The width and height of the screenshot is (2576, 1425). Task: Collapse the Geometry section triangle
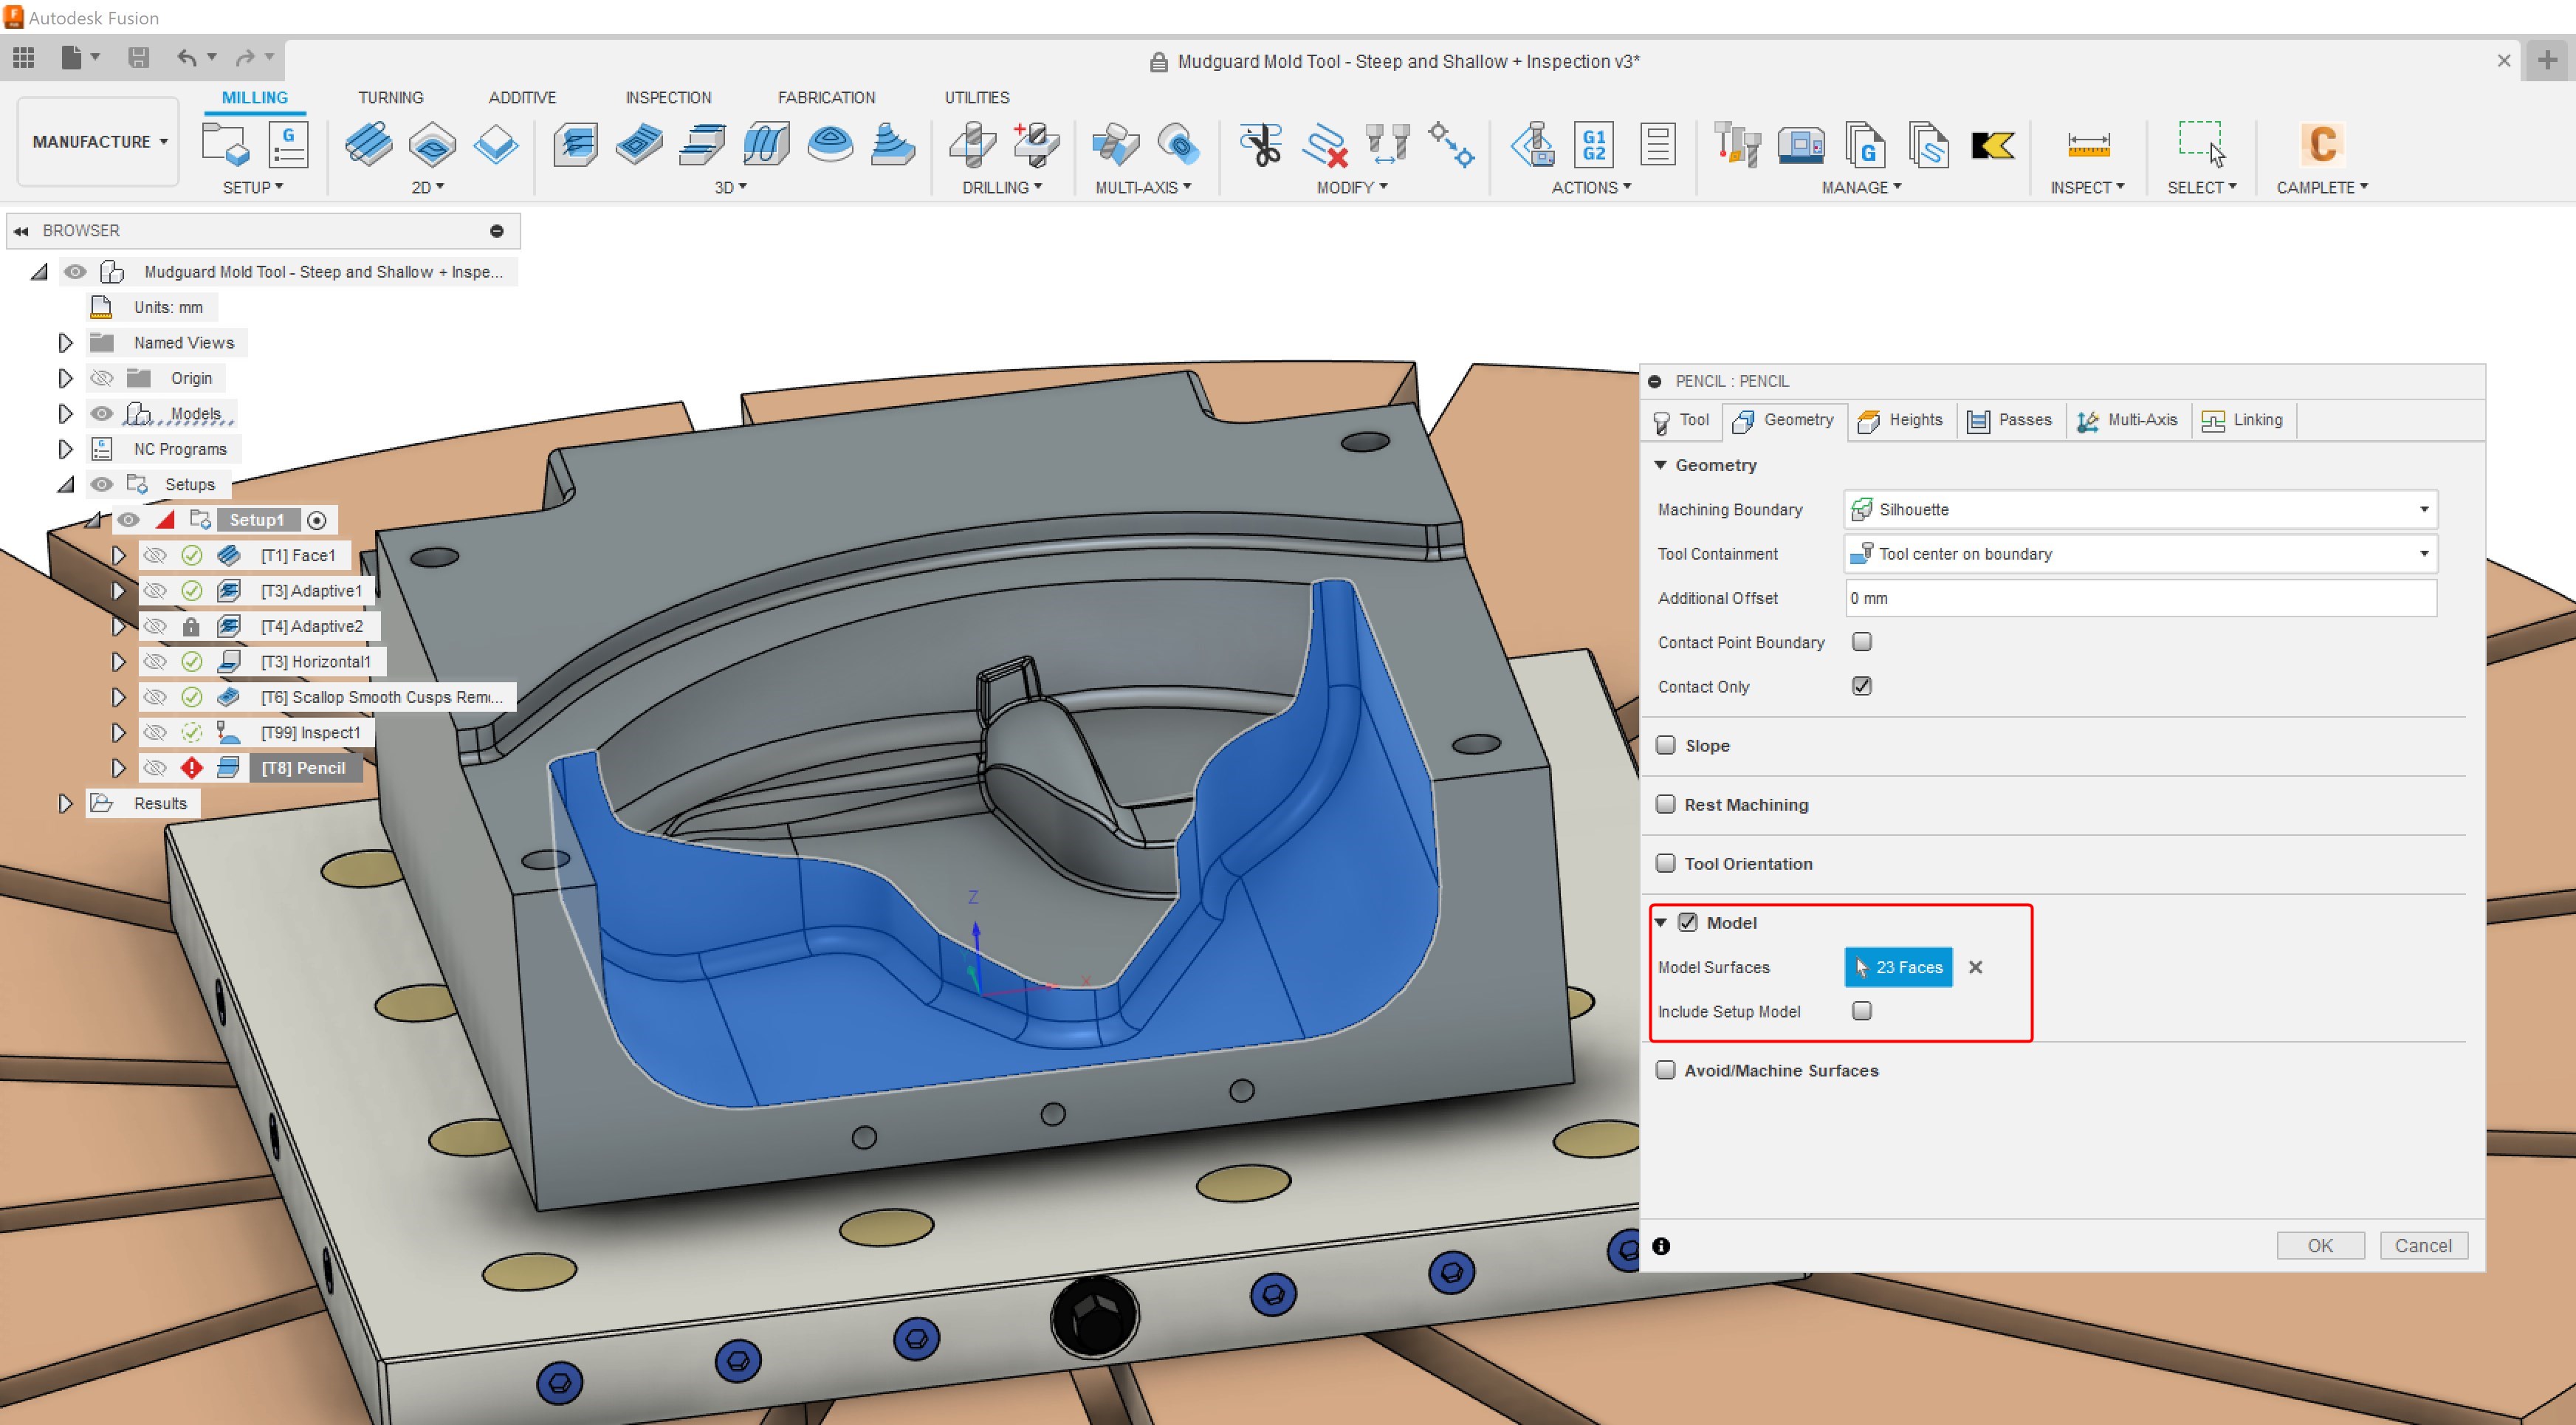tap(1661, 465)
